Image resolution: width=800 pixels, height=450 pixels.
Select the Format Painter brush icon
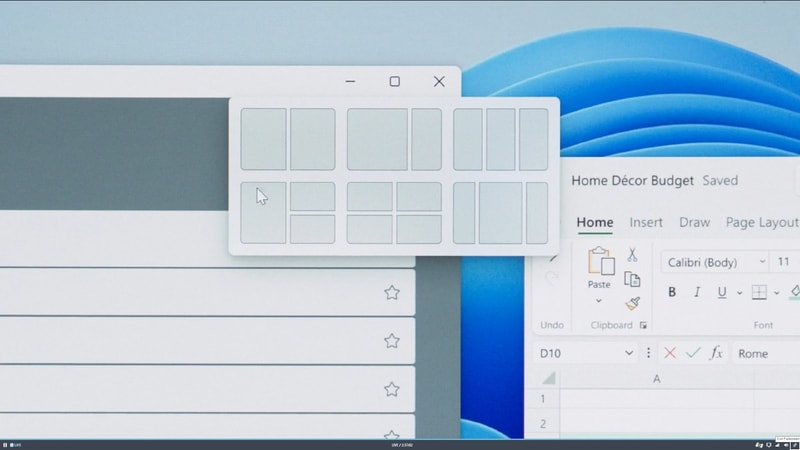pos(633,304)
